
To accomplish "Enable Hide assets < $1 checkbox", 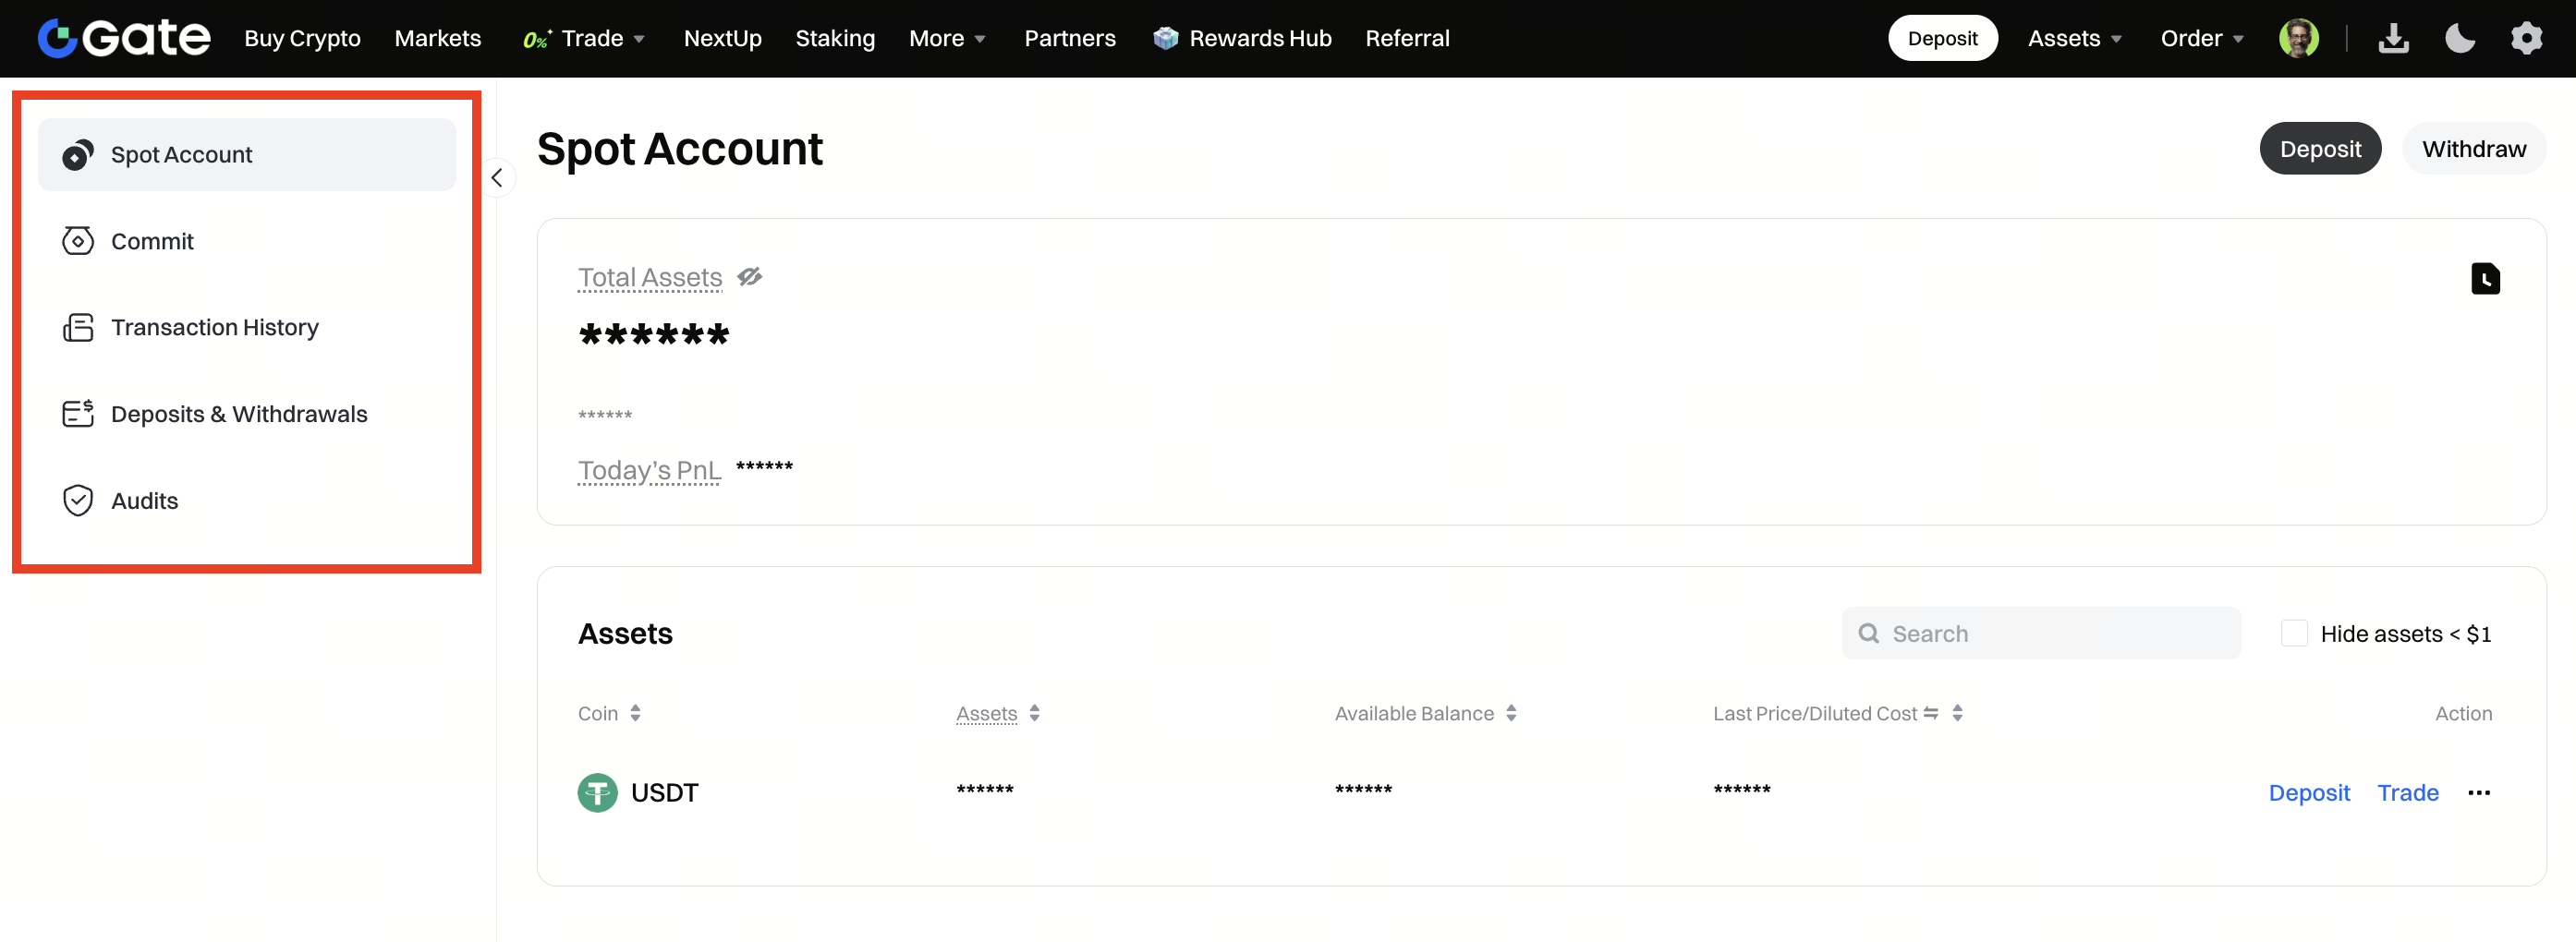I will tap(2293, 633).
